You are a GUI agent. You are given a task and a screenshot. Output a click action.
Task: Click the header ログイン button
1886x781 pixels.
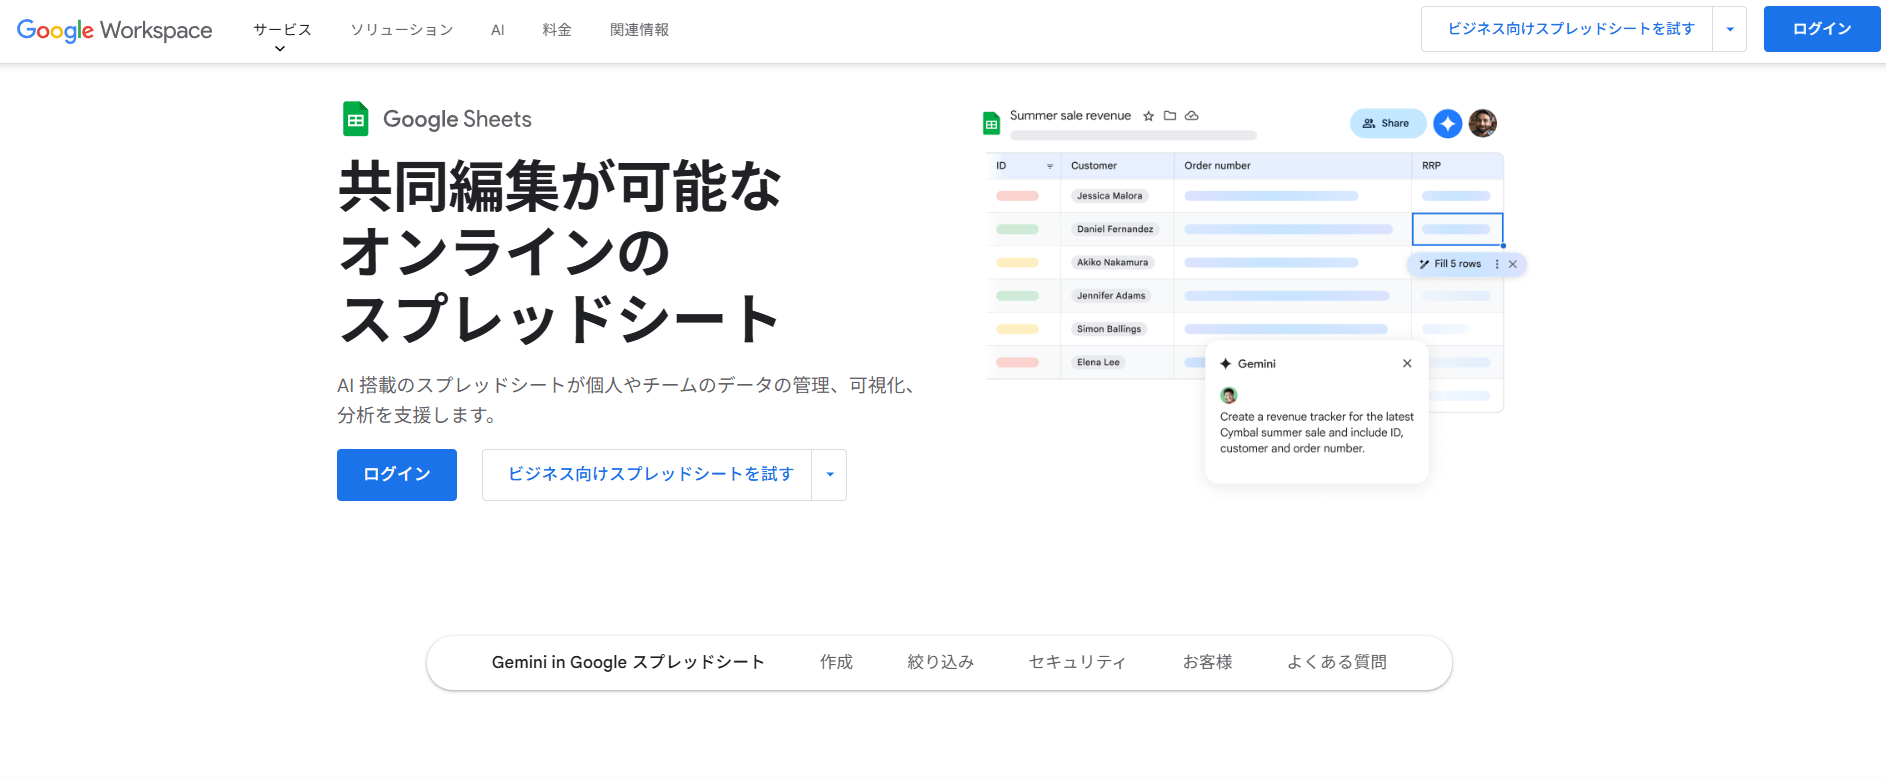coord(1822,29)
